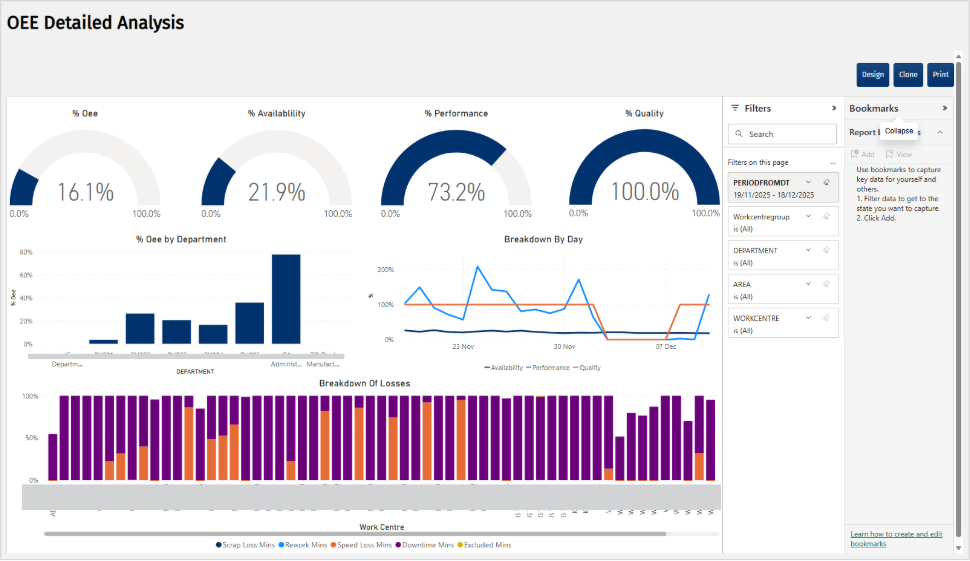
Task: Collapse the Filters pane with its chevron
Action: pos(834,108)
